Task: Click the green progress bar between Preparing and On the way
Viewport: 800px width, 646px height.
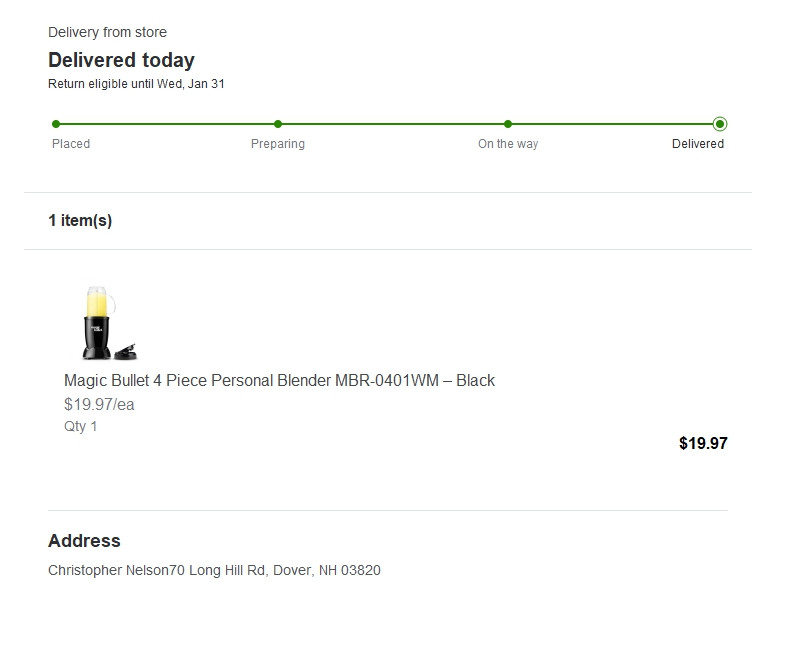Action: pos(393,124)
